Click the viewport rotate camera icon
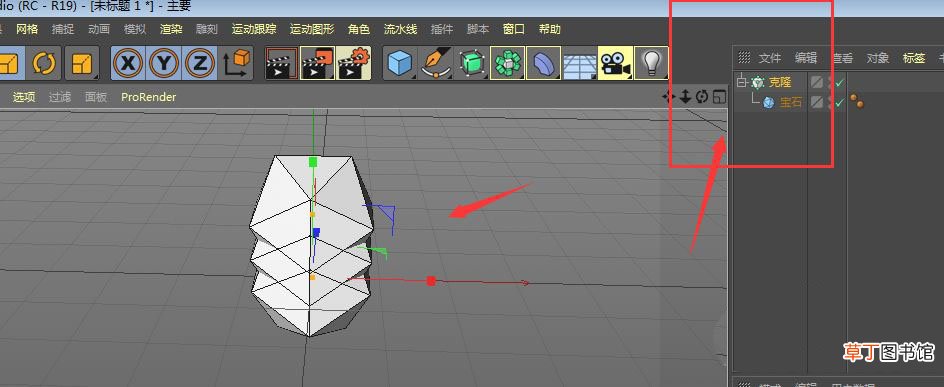Screen dimensions: 944x387 [x=702, y=96]
